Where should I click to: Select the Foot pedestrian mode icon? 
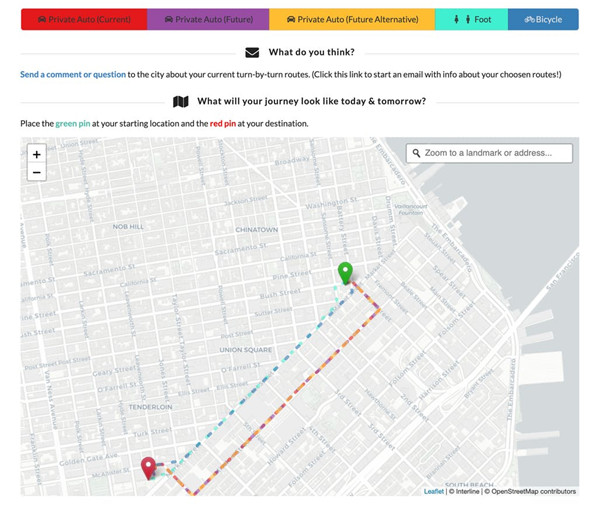pos(458,19)
